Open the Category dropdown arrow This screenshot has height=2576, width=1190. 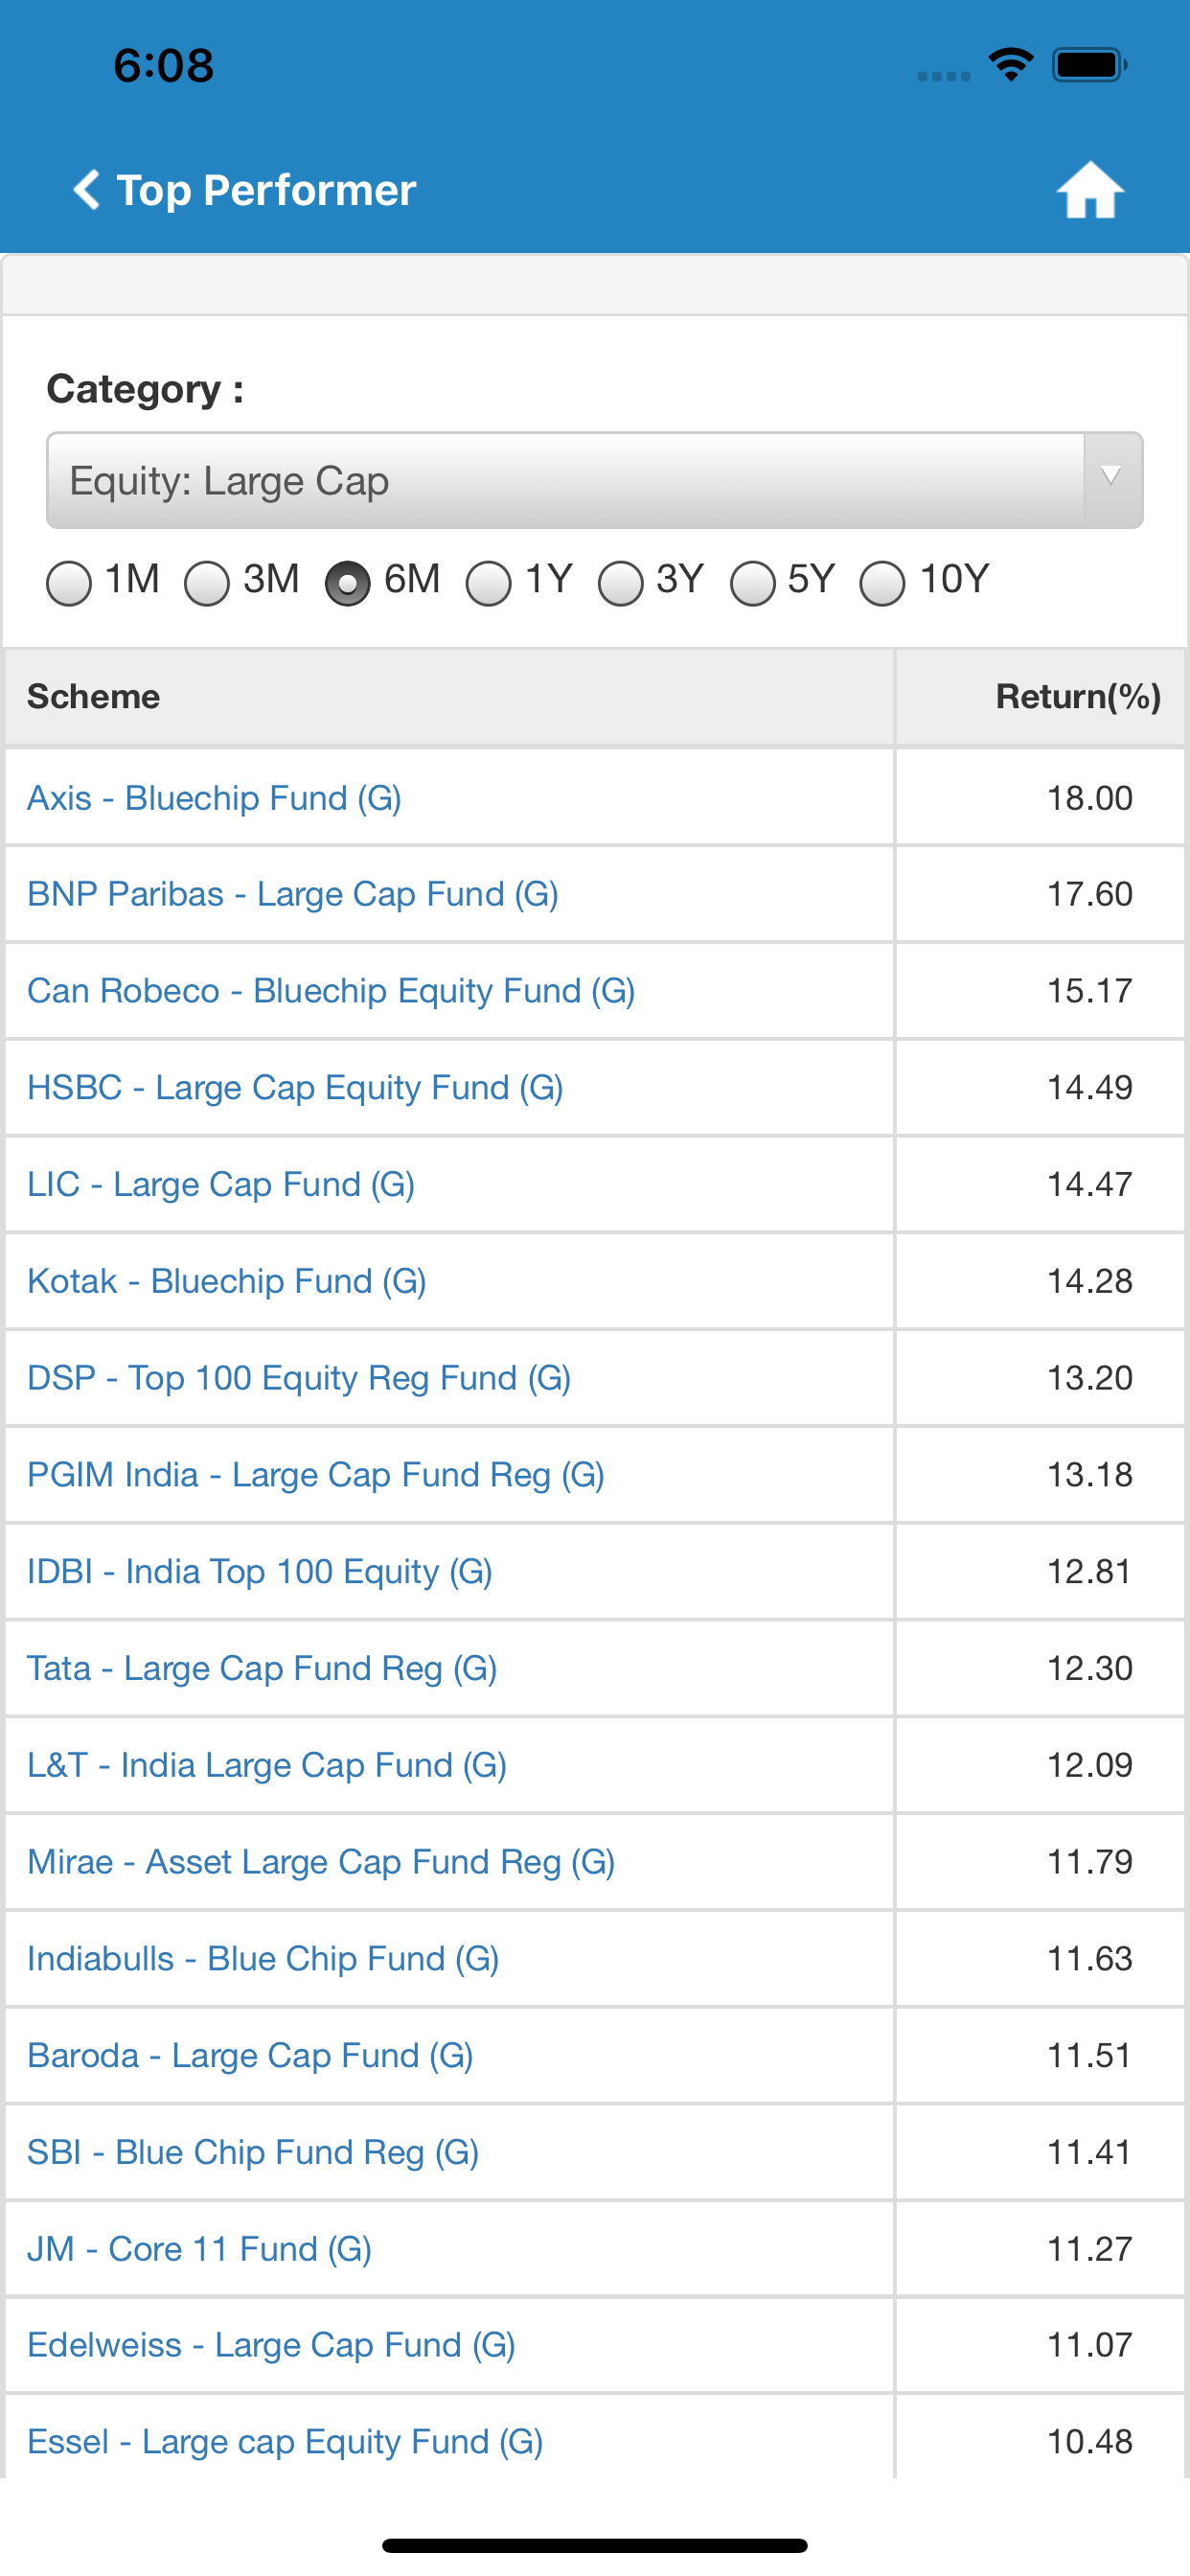coord(1111,479)
